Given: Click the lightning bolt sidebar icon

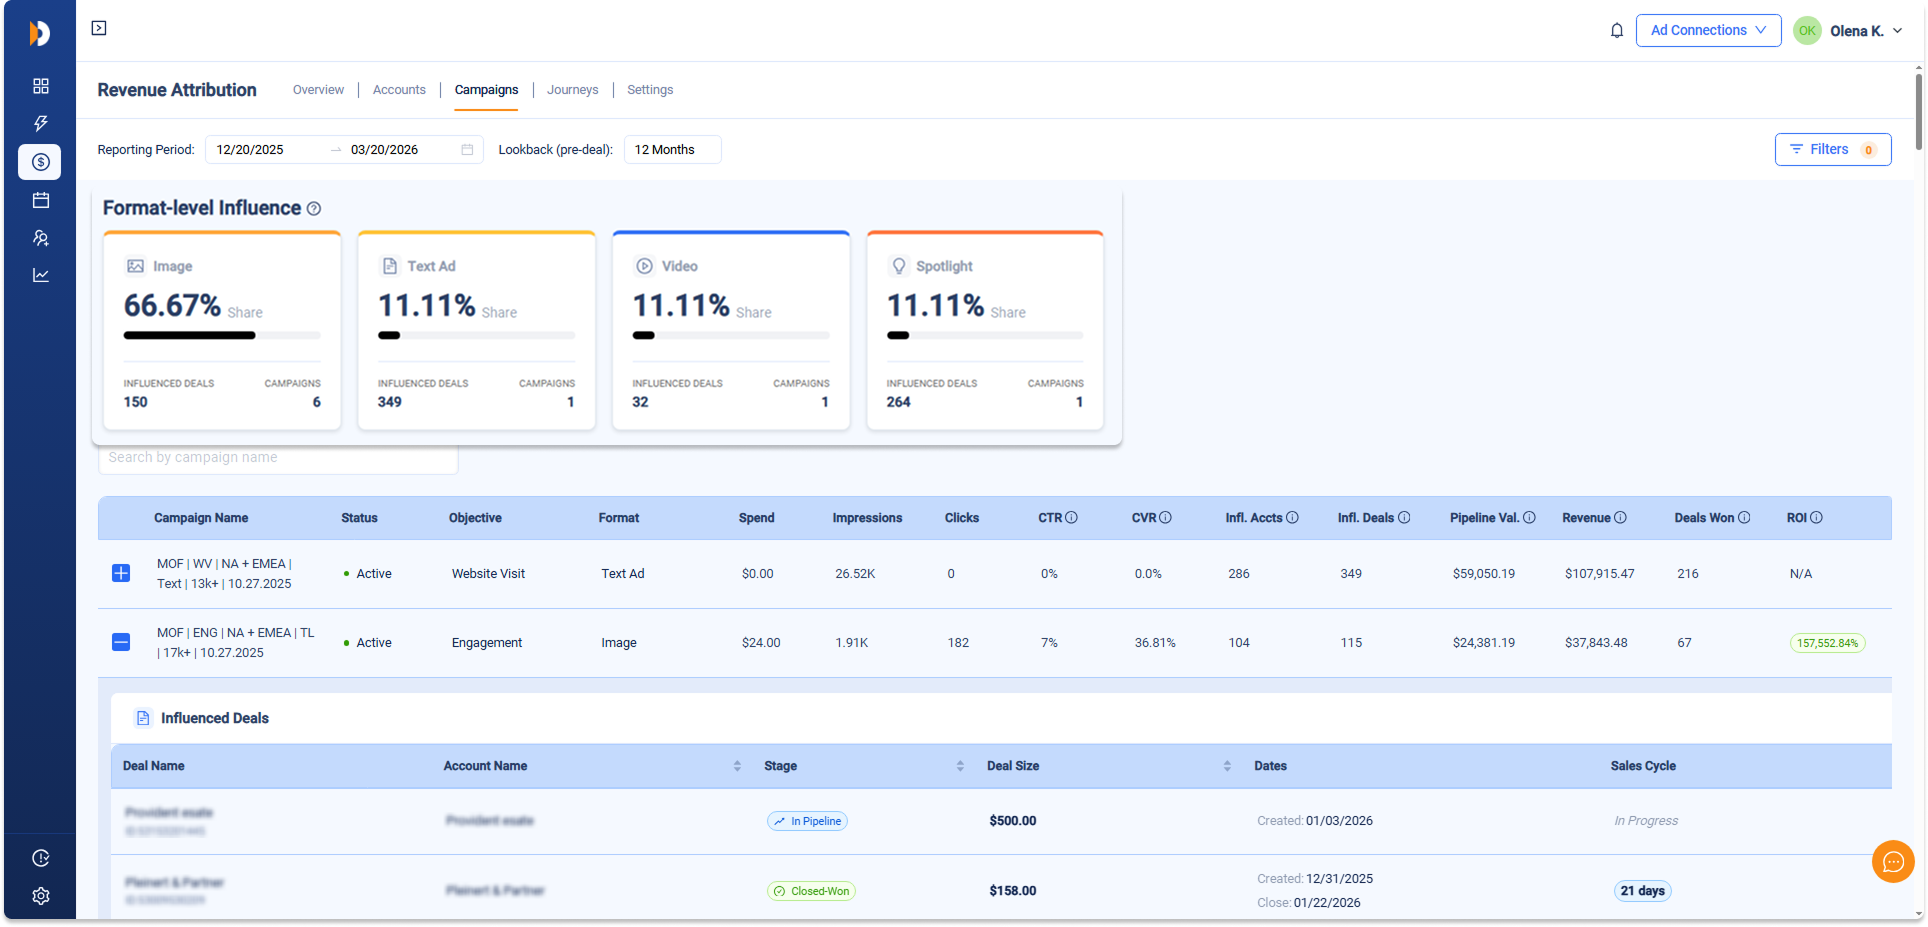Looking at the screenshot, I should [x=41, y=123].
